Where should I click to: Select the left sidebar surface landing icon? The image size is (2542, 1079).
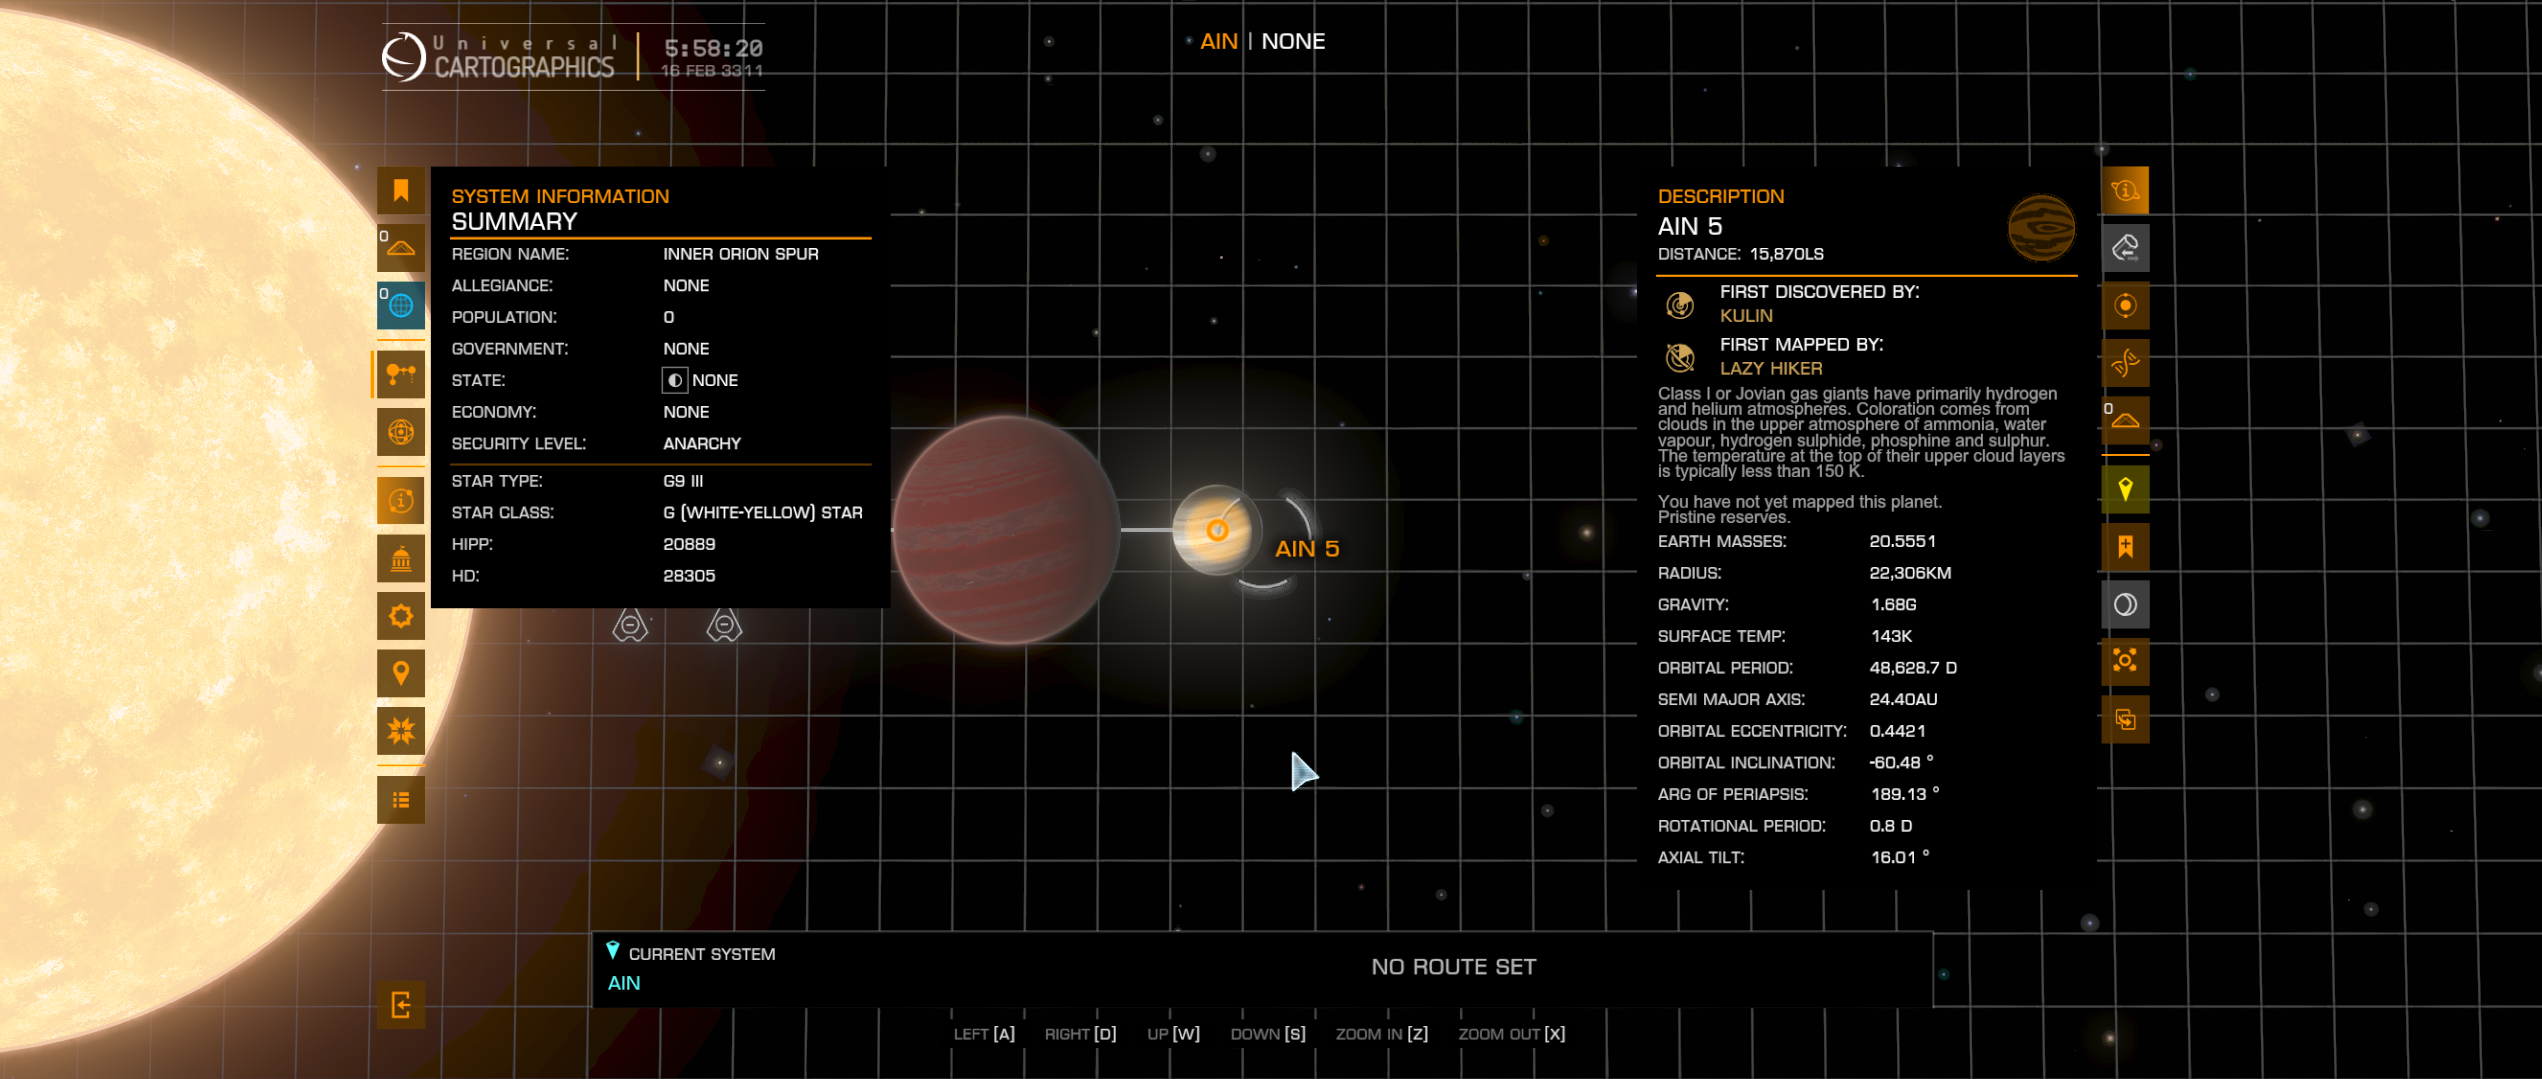[401, 247]
